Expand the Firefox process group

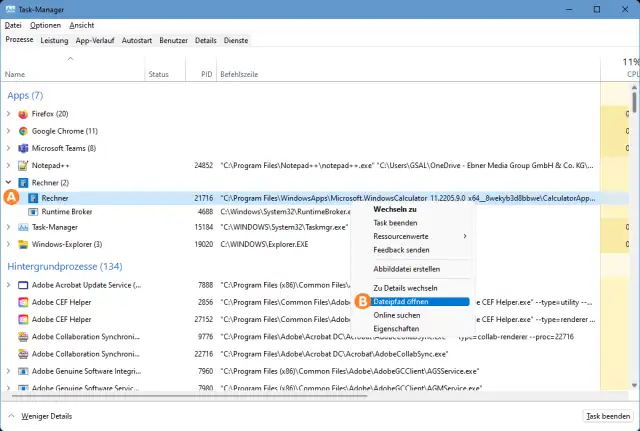click(x=9, y=114)
